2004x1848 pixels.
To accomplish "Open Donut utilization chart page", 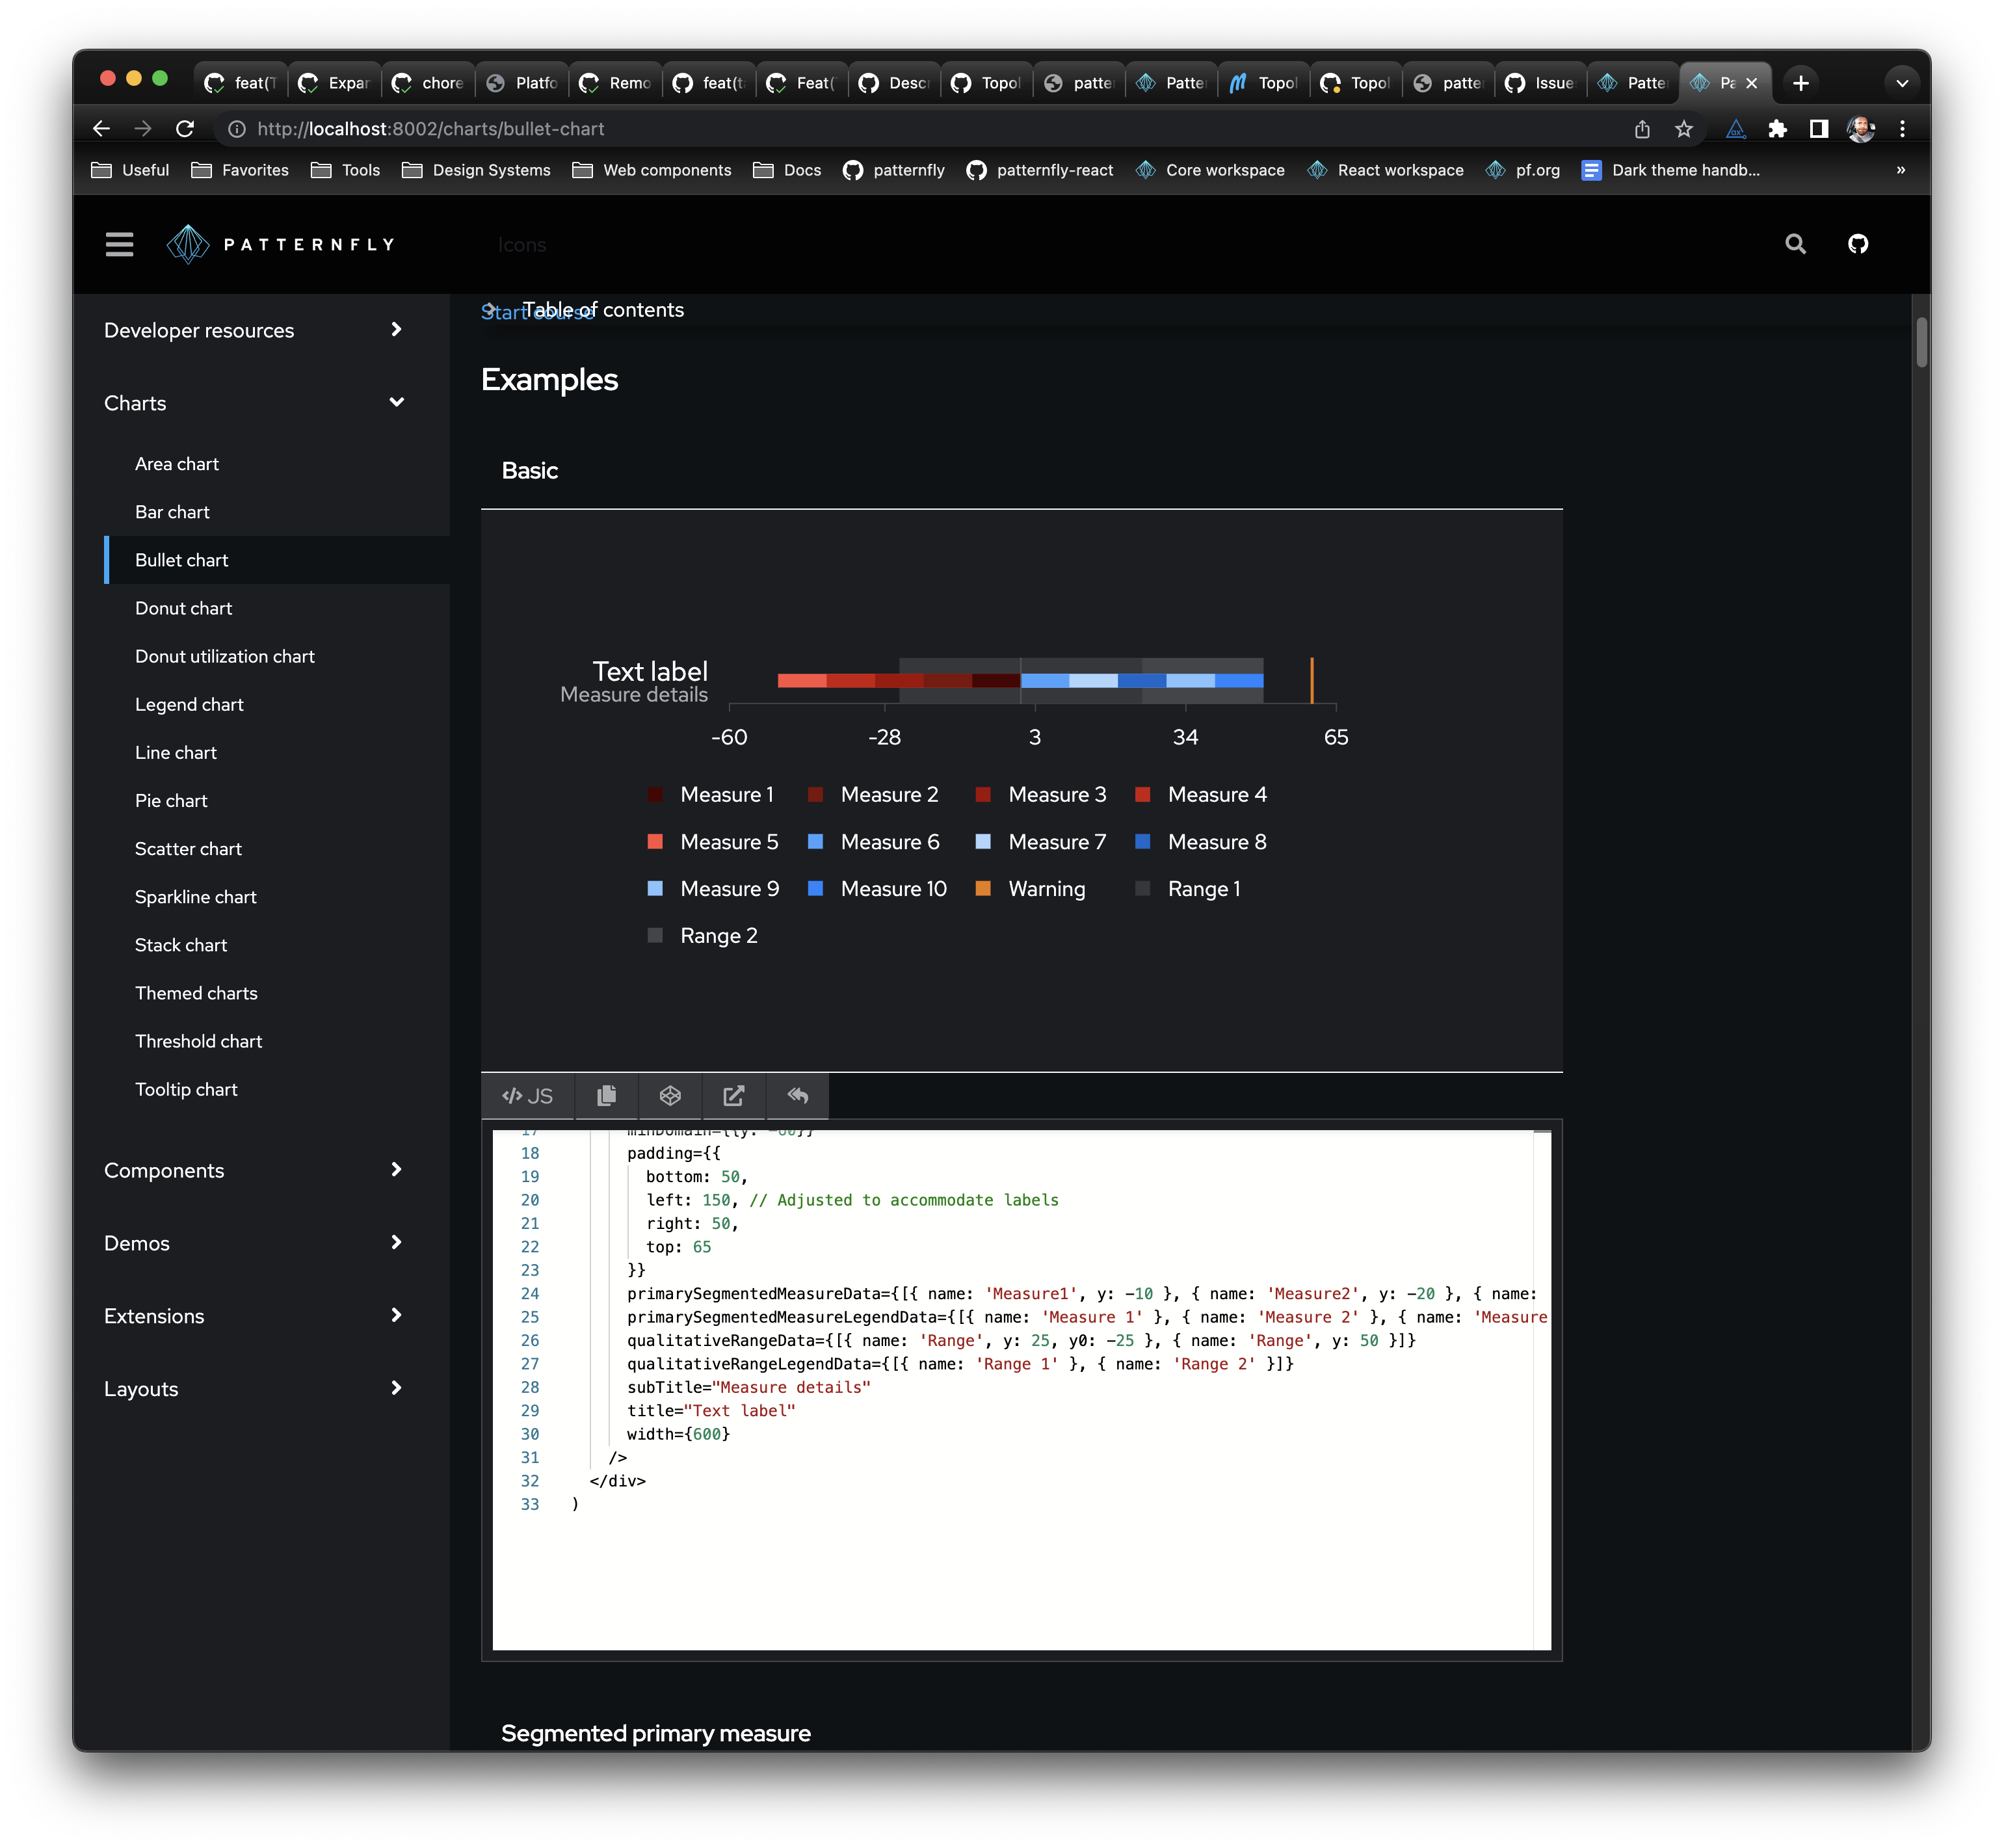I will coord(225,656).
